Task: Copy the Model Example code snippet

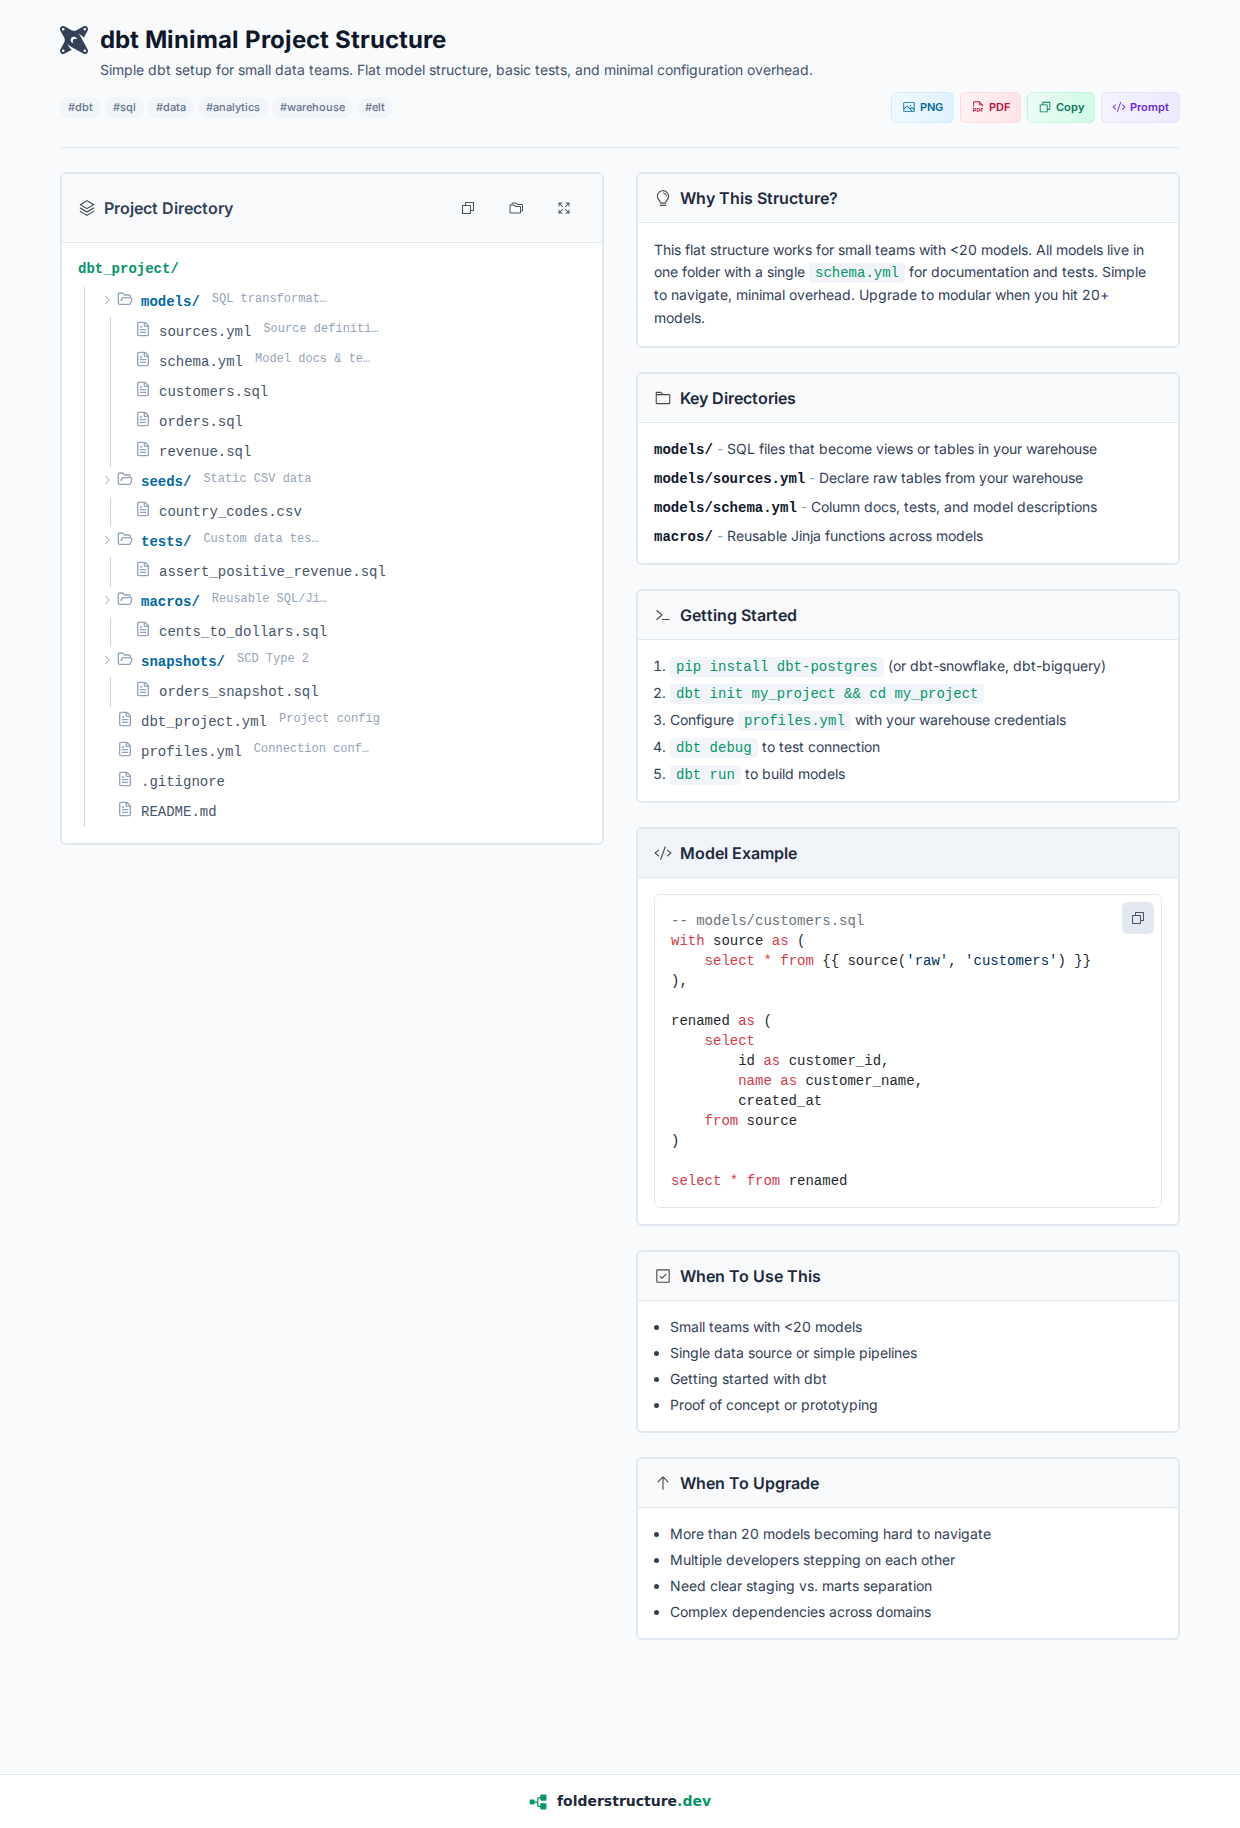Action: [1137, 918]
